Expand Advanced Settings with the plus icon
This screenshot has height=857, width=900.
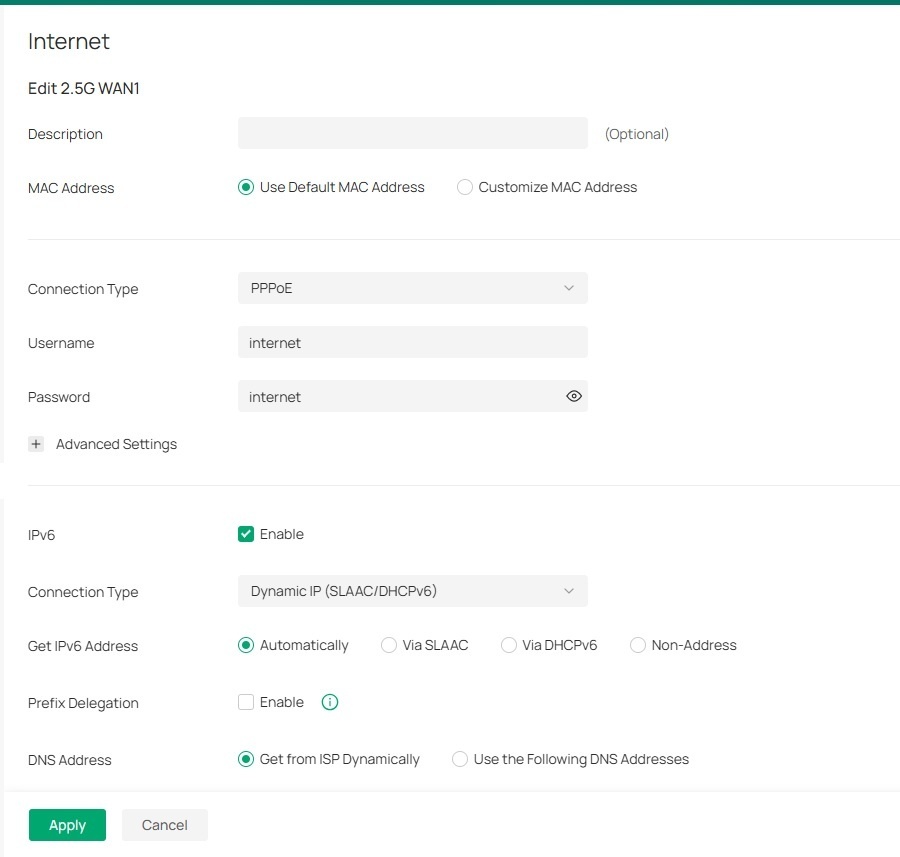[36, 444]
